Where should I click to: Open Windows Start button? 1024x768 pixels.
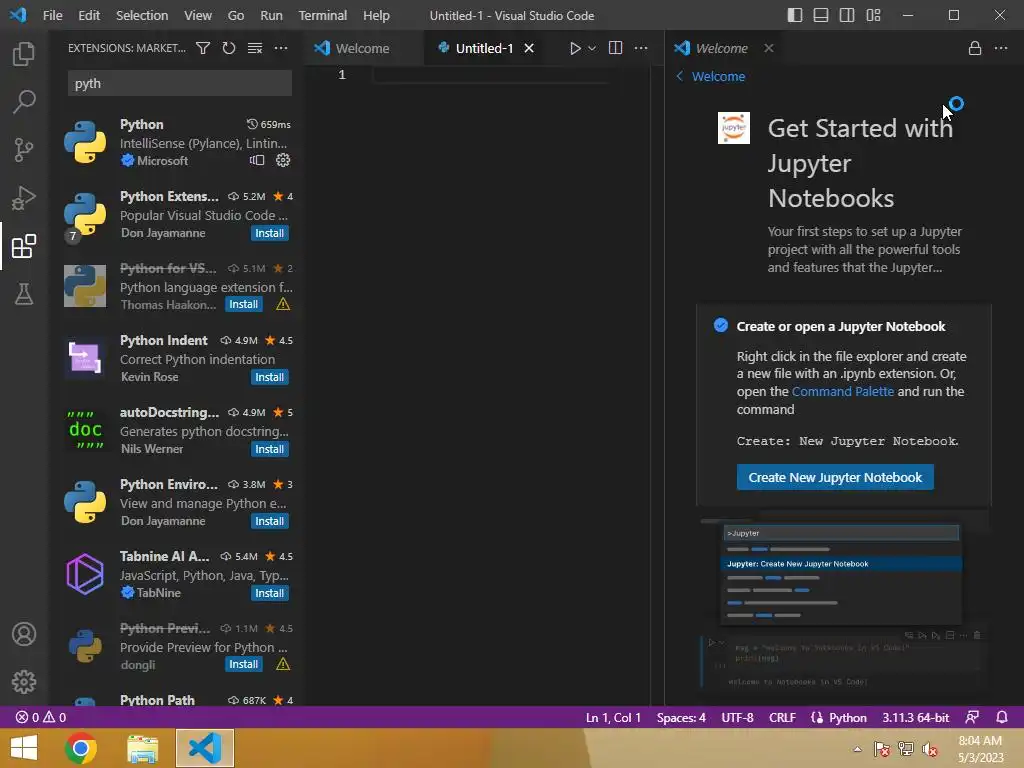24,748
